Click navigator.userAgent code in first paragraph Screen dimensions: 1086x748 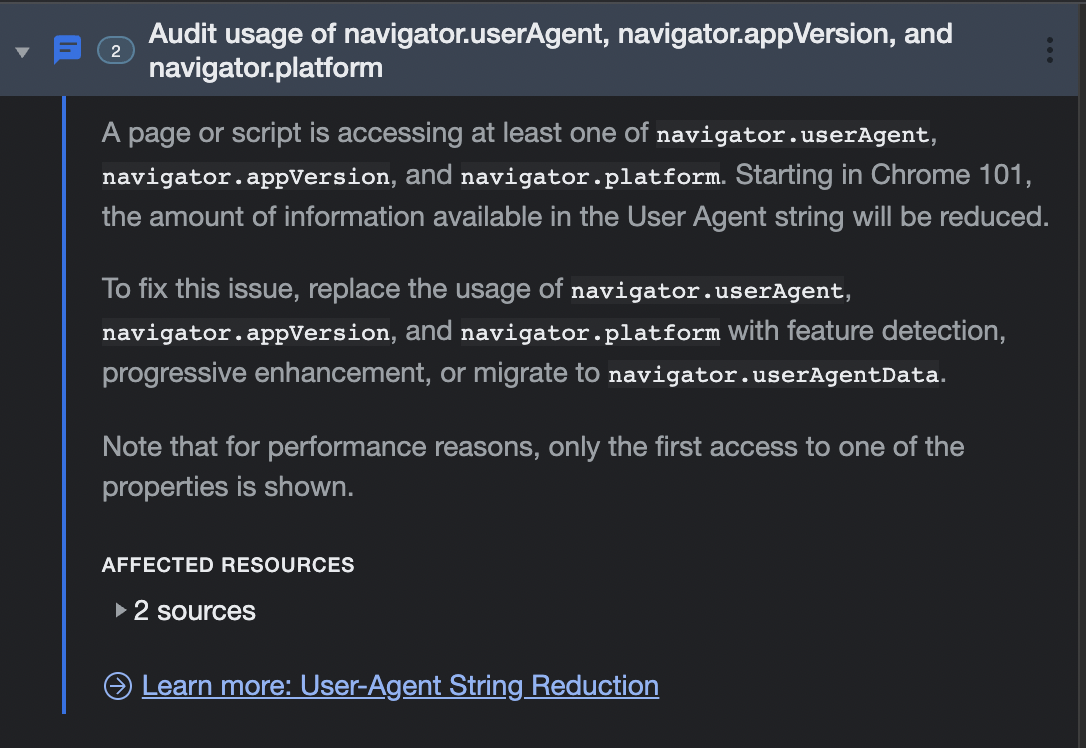click(x=792, y=134)
